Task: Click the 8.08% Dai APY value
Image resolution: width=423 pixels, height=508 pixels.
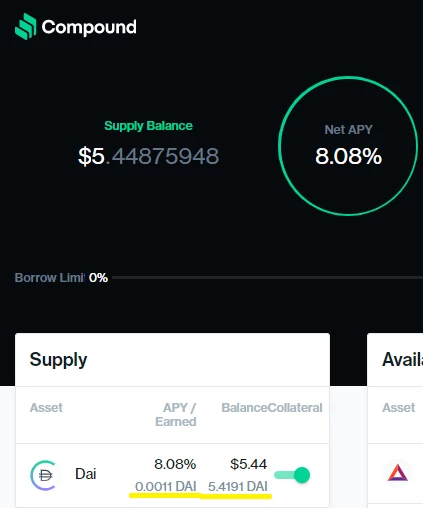Action: pos(175,464)
